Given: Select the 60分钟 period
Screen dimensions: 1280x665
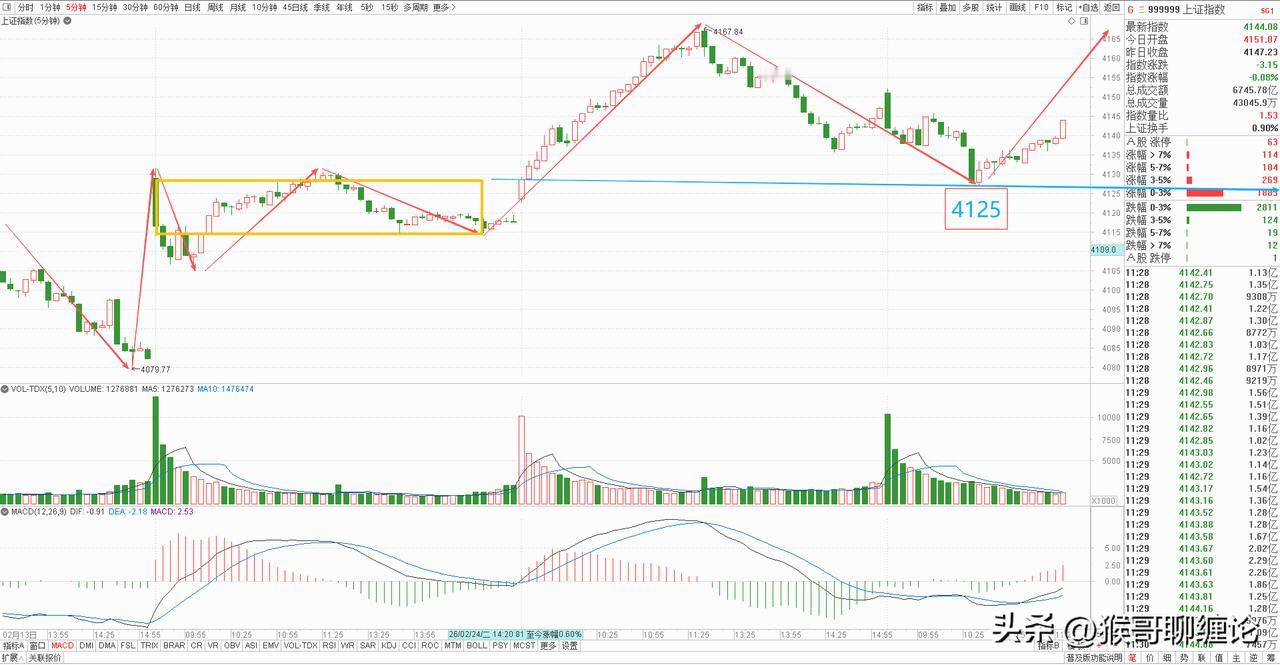Looking at the screenshot, I should point(166,7).
